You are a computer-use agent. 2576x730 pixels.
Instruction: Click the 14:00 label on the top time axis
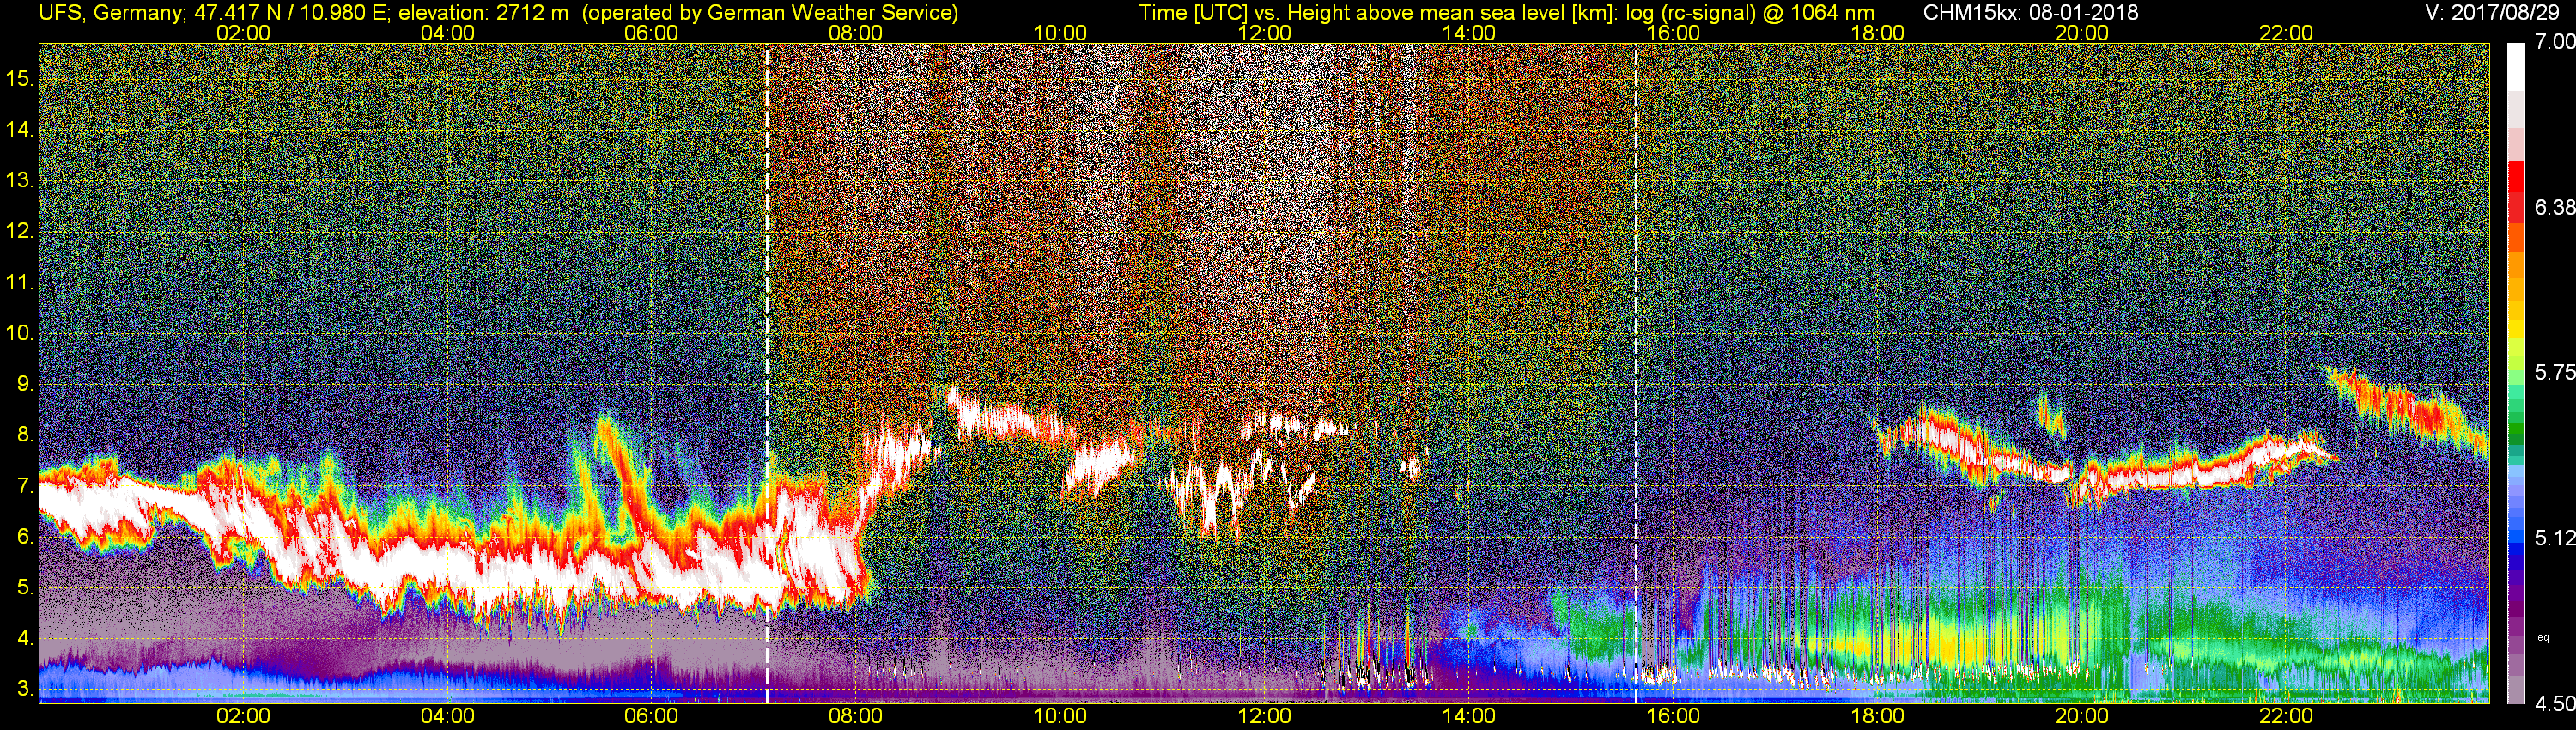click(1469, 33)
